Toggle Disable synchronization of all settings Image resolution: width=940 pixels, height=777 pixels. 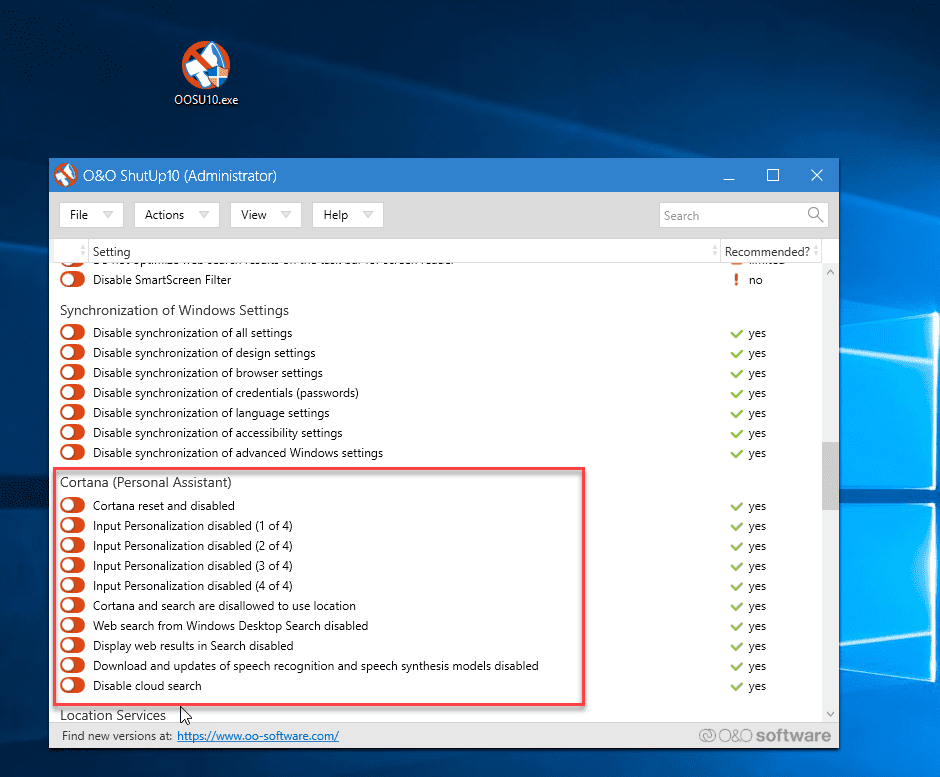pos(73,332)
